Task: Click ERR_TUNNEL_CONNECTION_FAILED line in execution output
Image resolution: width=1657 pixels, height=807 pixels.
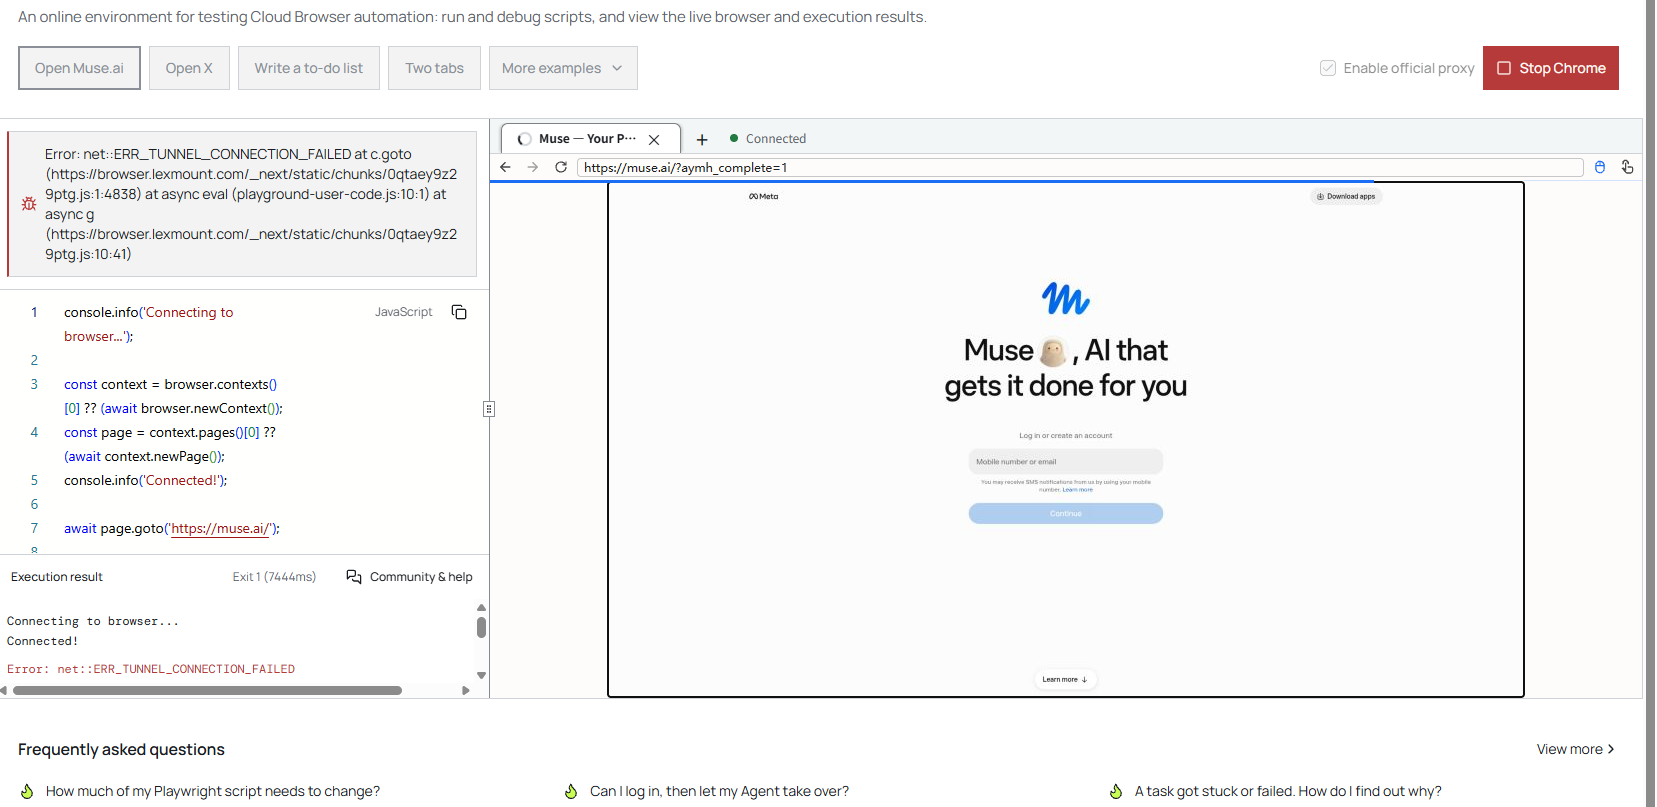Action: point(151,669)
